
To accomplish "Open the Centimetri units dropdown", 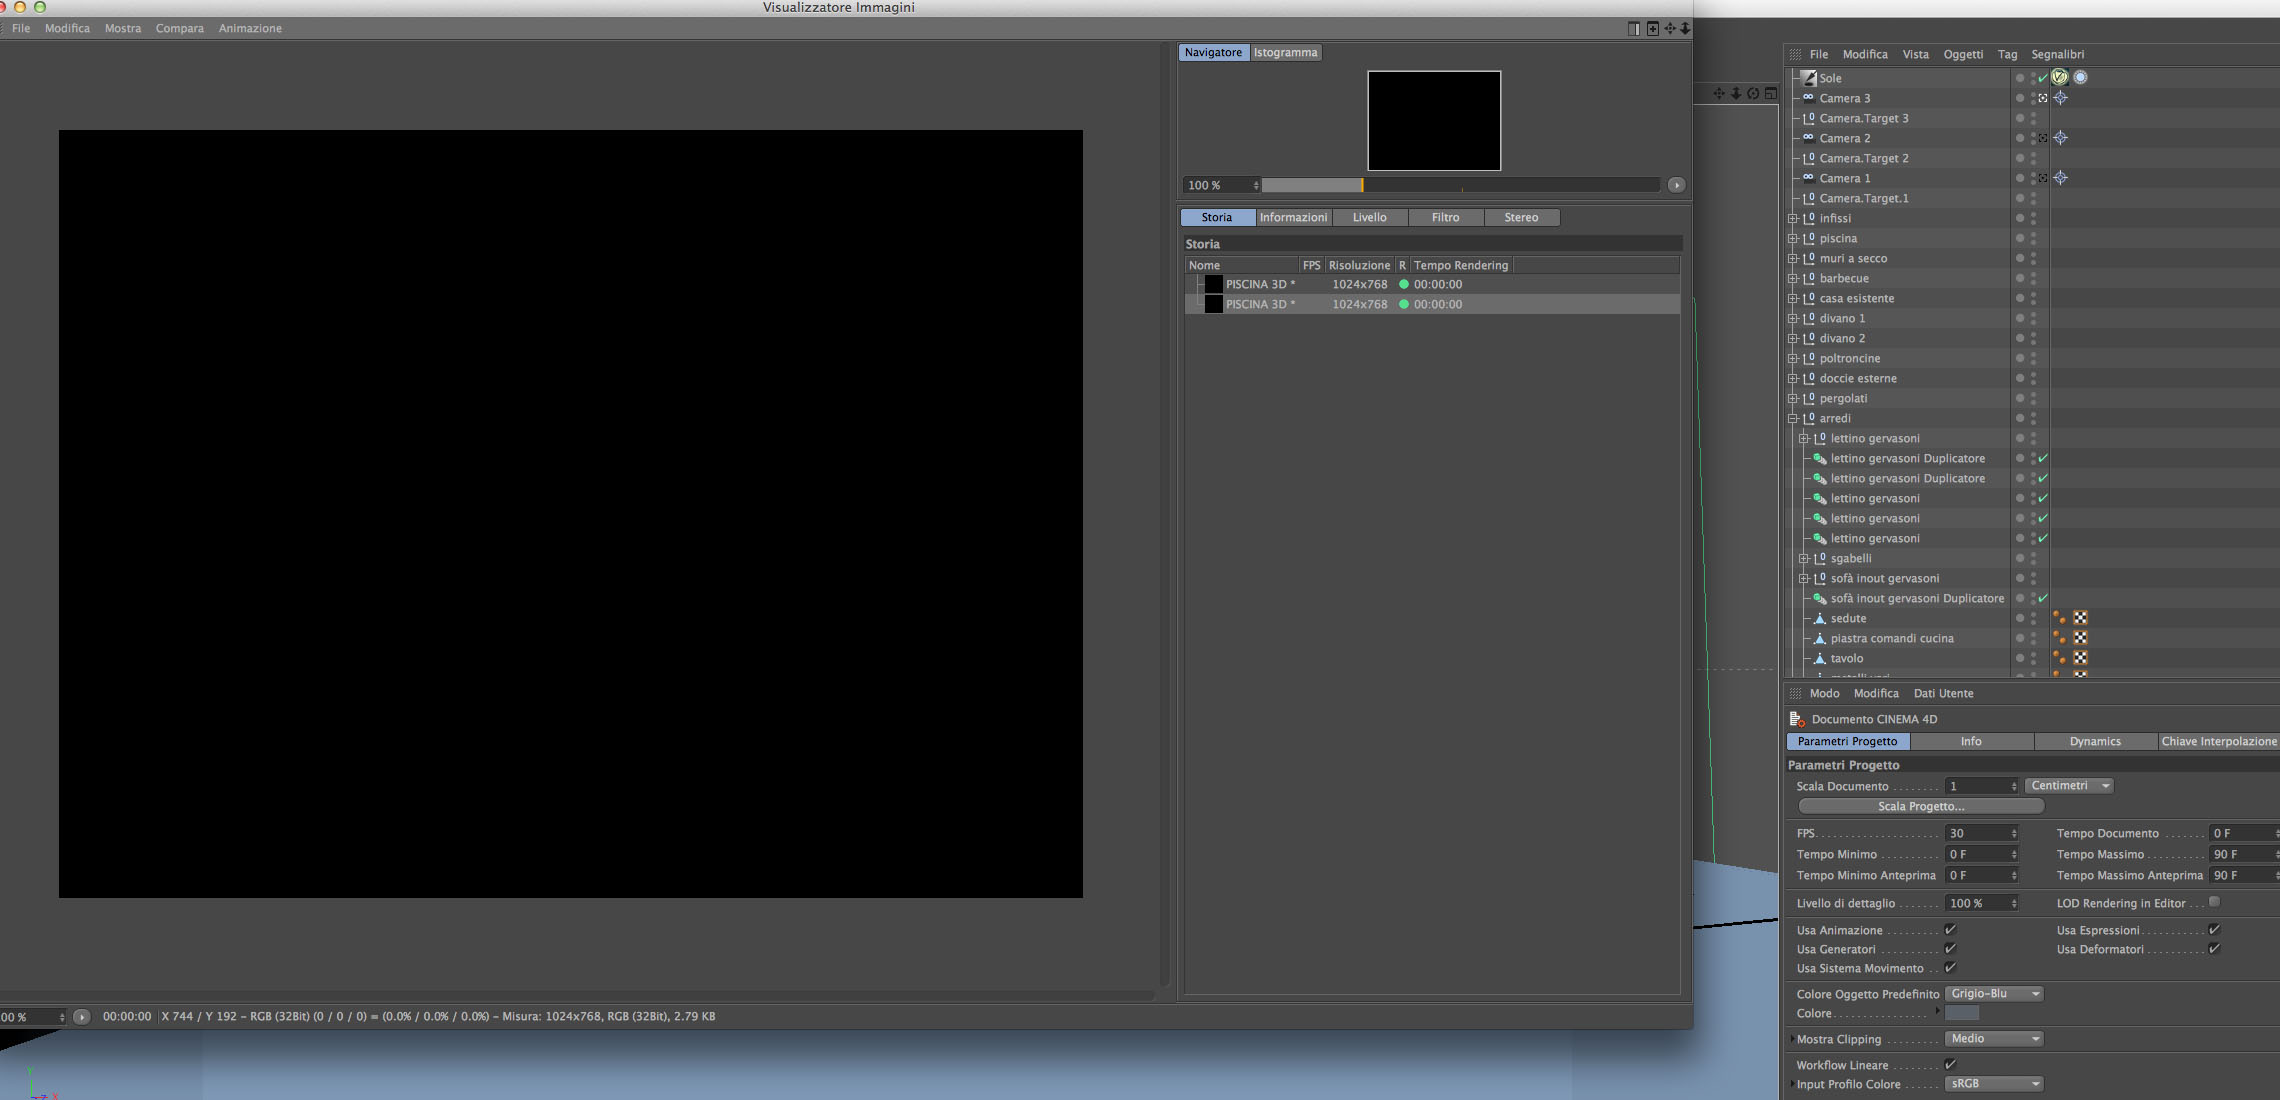I will [2068, 786].
